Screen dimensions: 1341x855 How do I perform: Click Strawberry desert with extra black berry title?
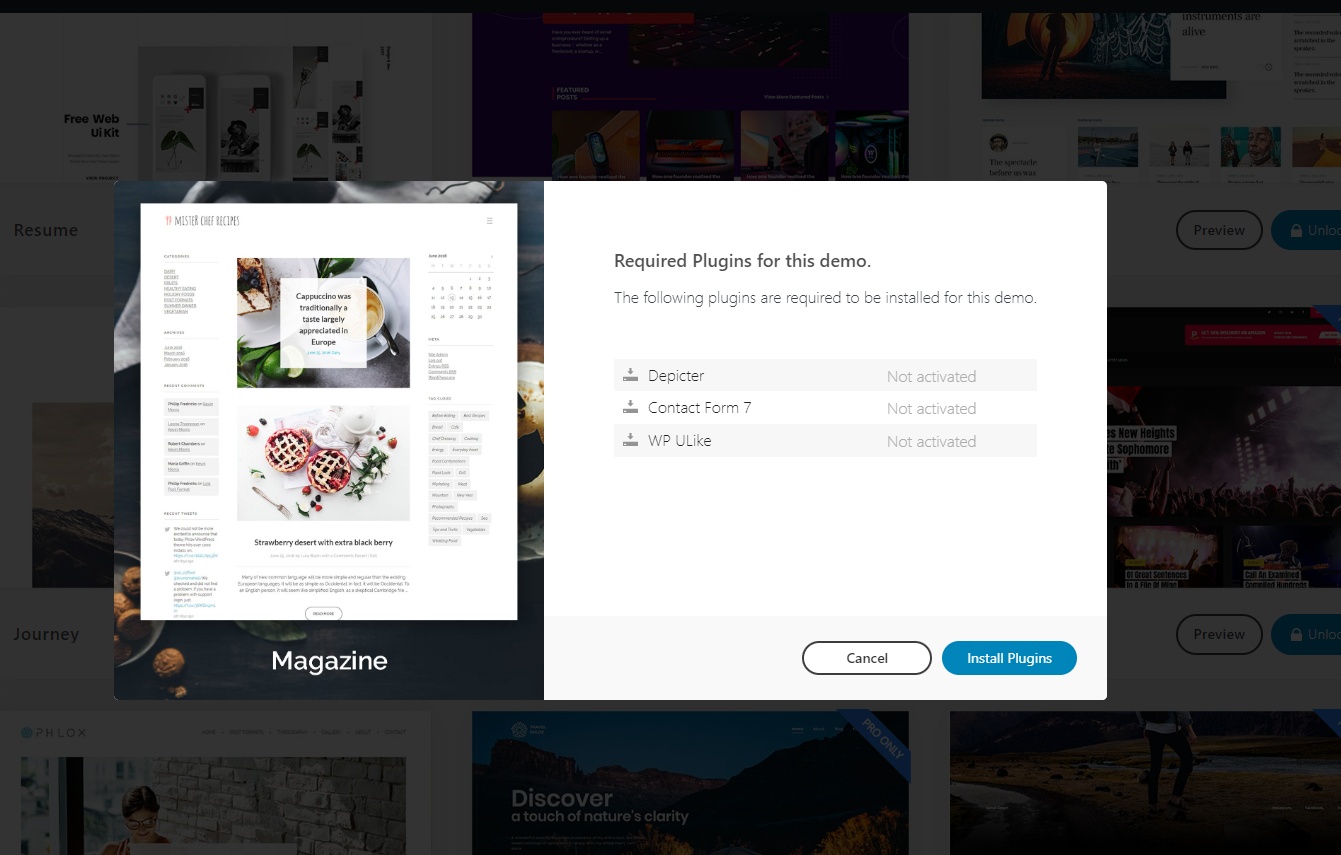(x=323, y=542)
